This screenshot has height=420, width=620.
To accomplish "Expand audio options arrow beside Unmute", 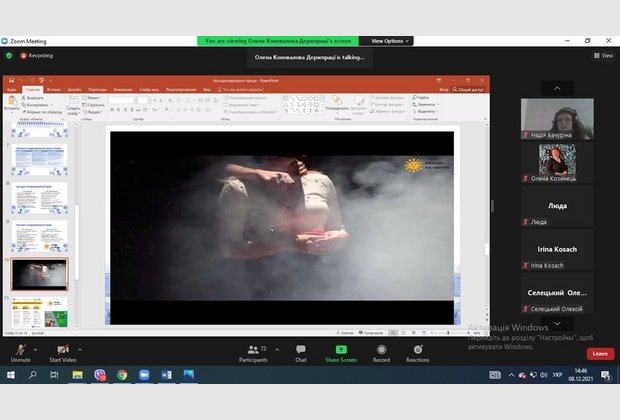I will (x=36, y=347).
